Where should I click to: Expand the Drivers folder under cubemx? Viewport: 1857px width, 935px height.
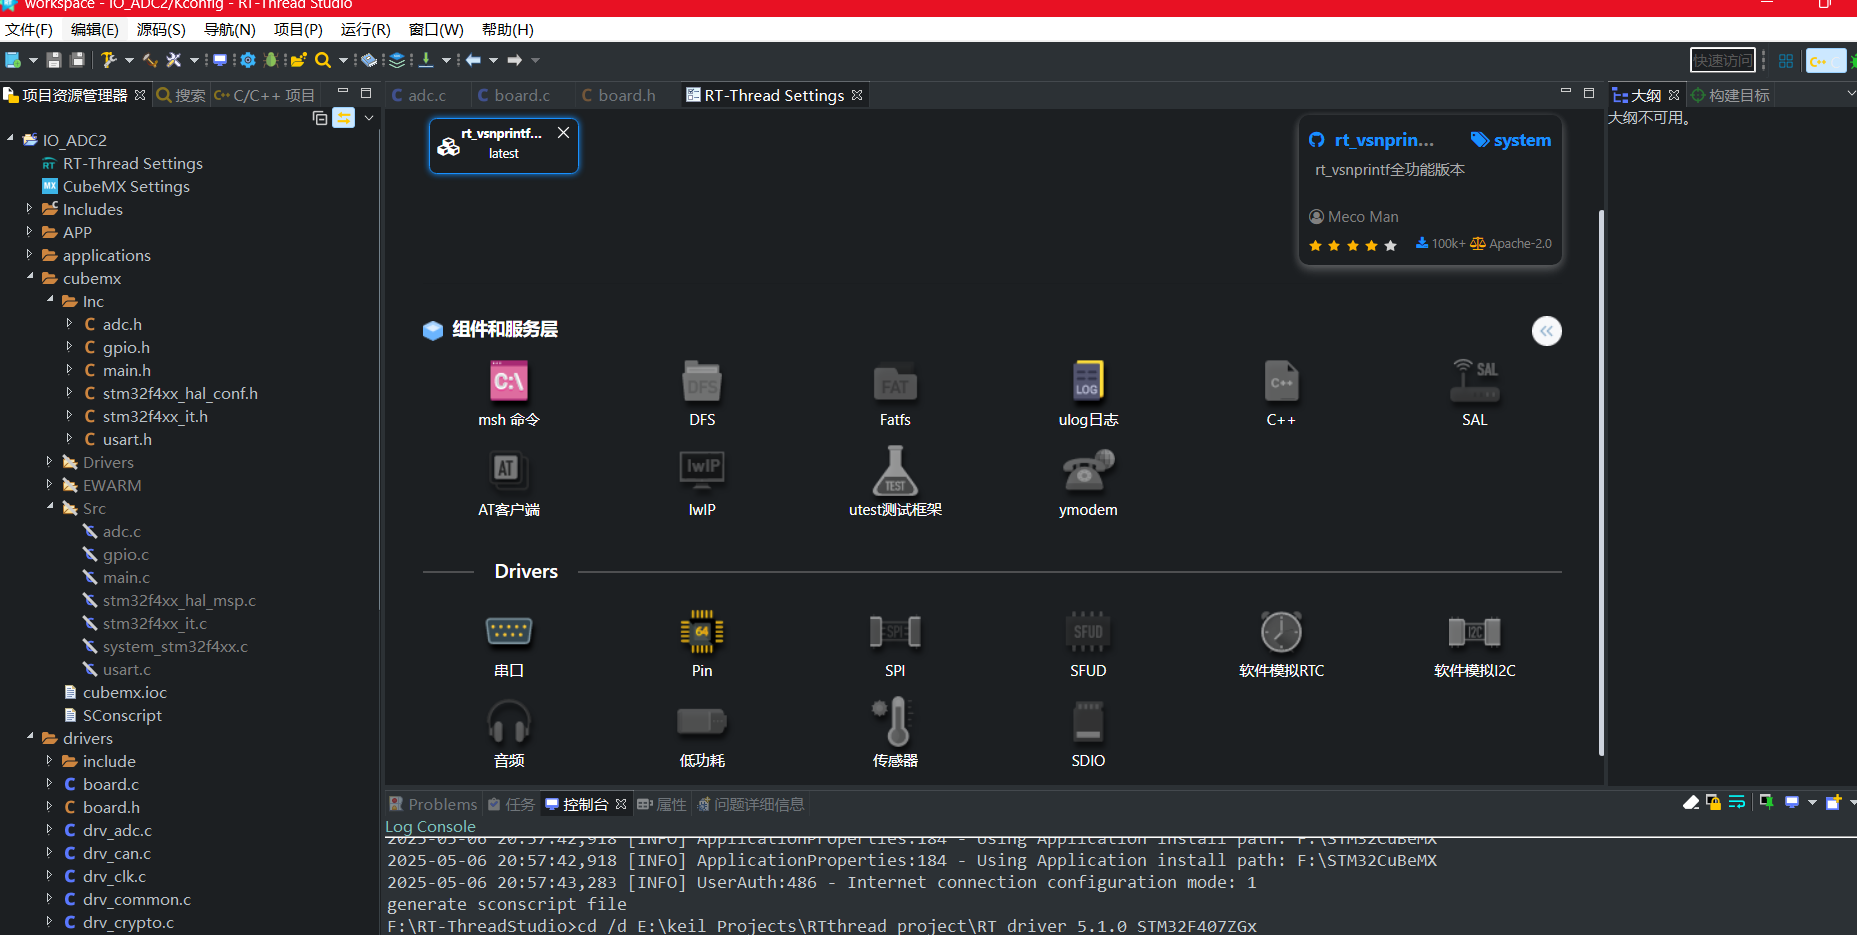49,462
